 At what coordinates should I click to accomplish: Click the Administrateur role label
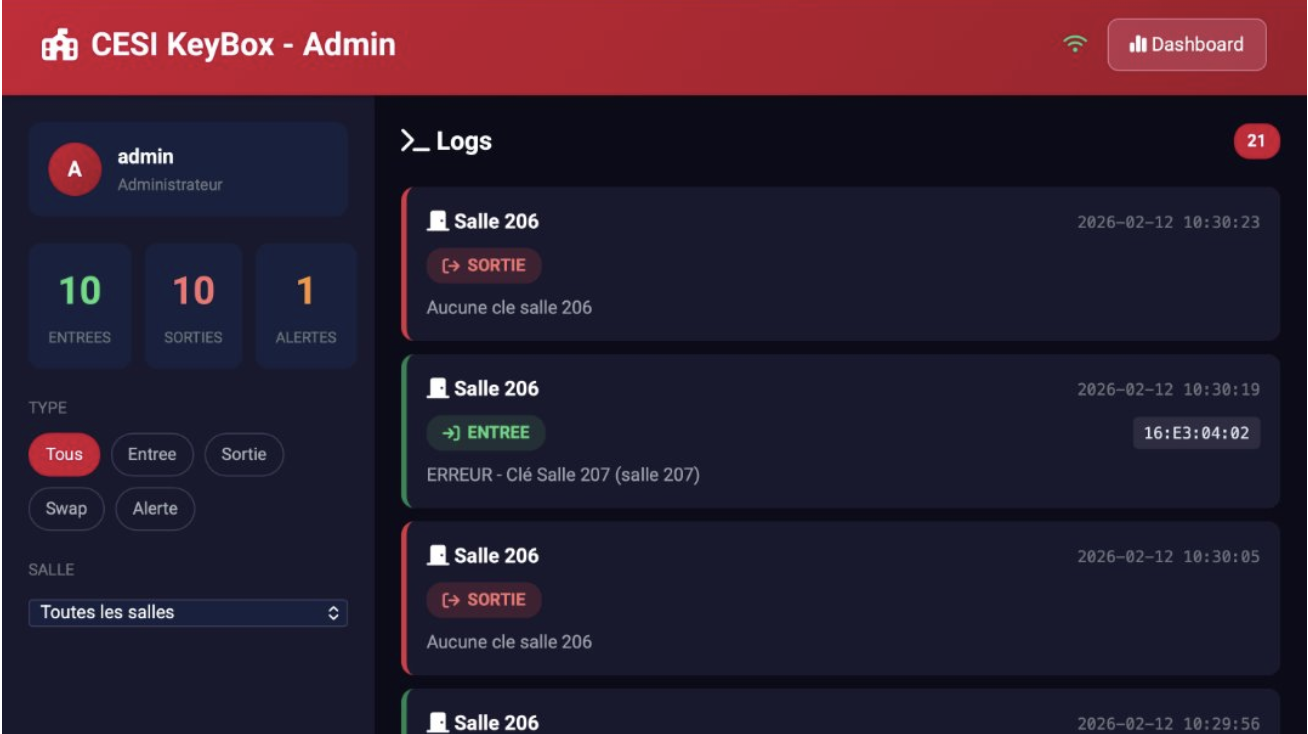(x=170, y=185)
